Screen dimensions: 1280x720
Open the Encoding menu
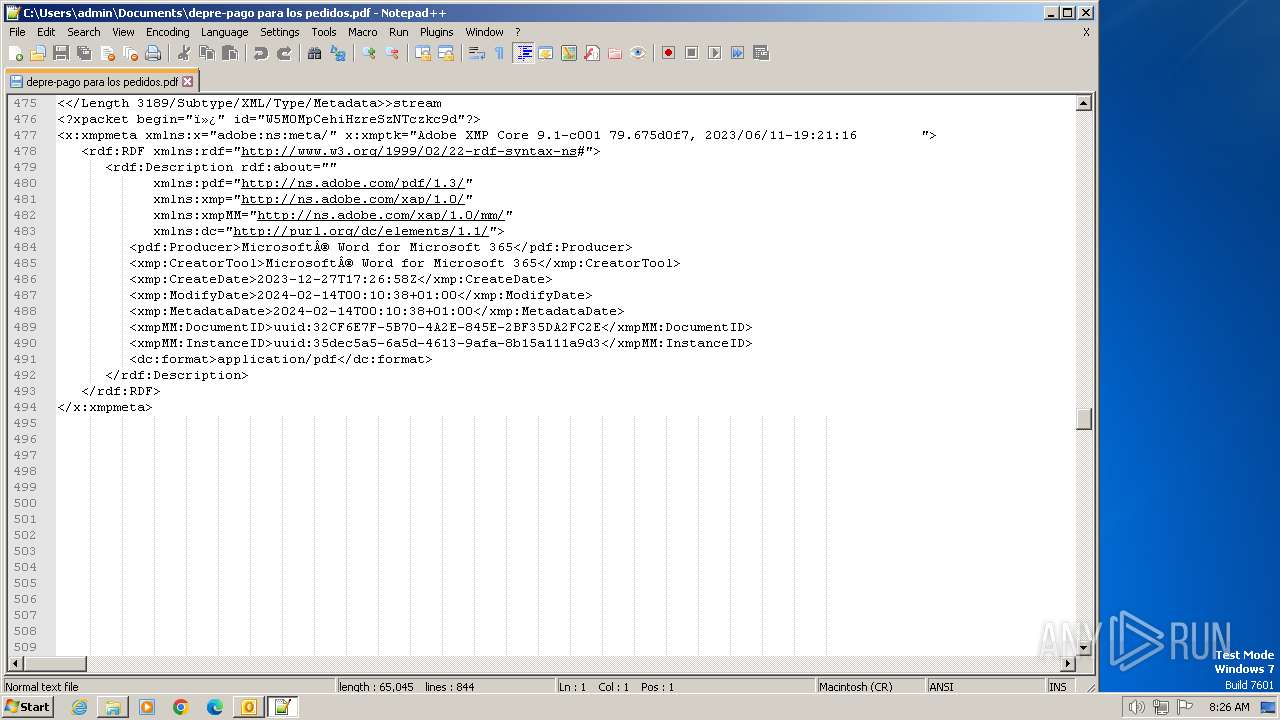coord(167,32)
